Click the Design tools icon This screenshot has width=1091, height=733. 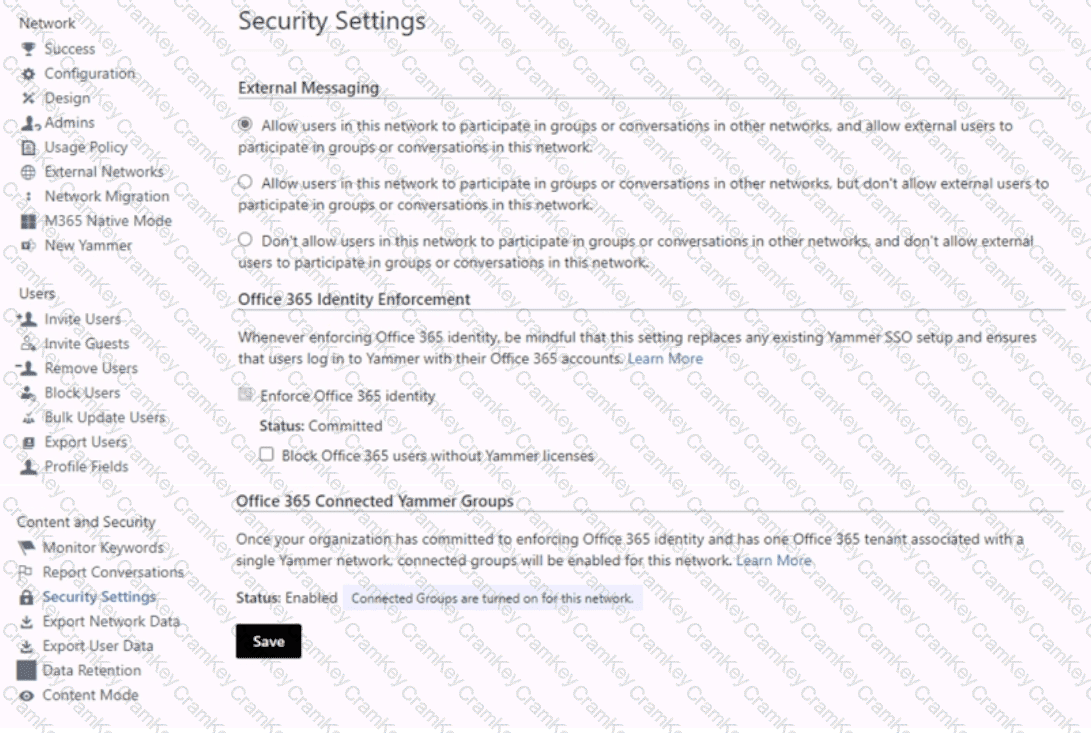click(28, 98)
